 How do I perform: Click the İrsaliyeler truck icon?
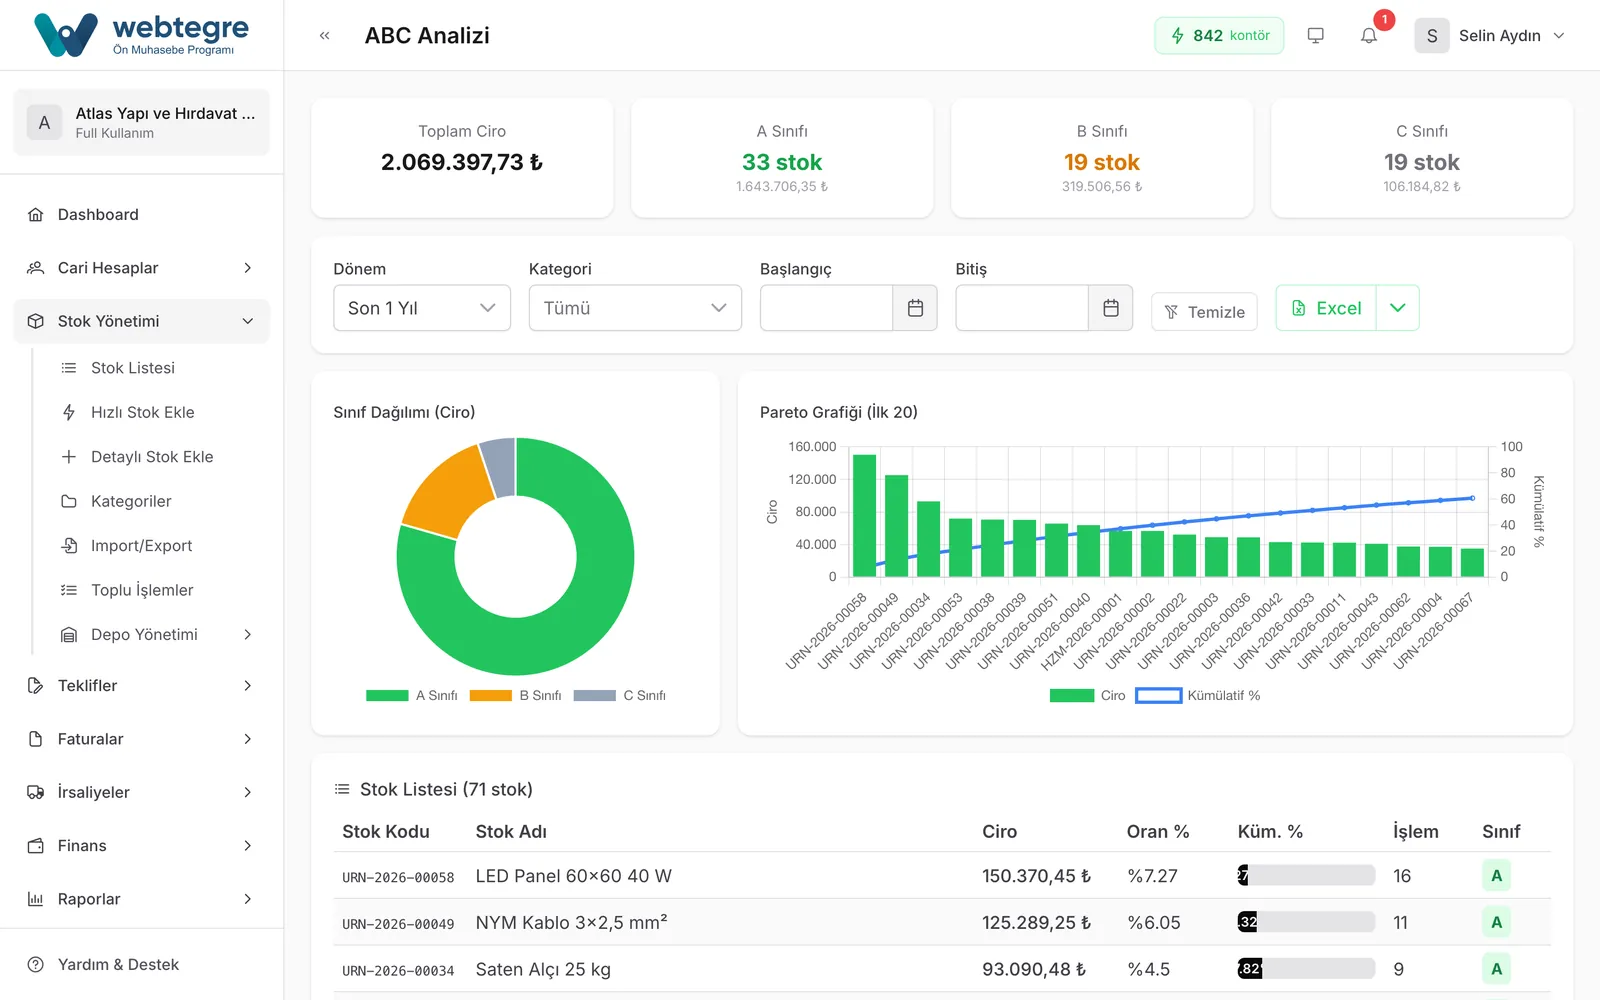[36, 792]
